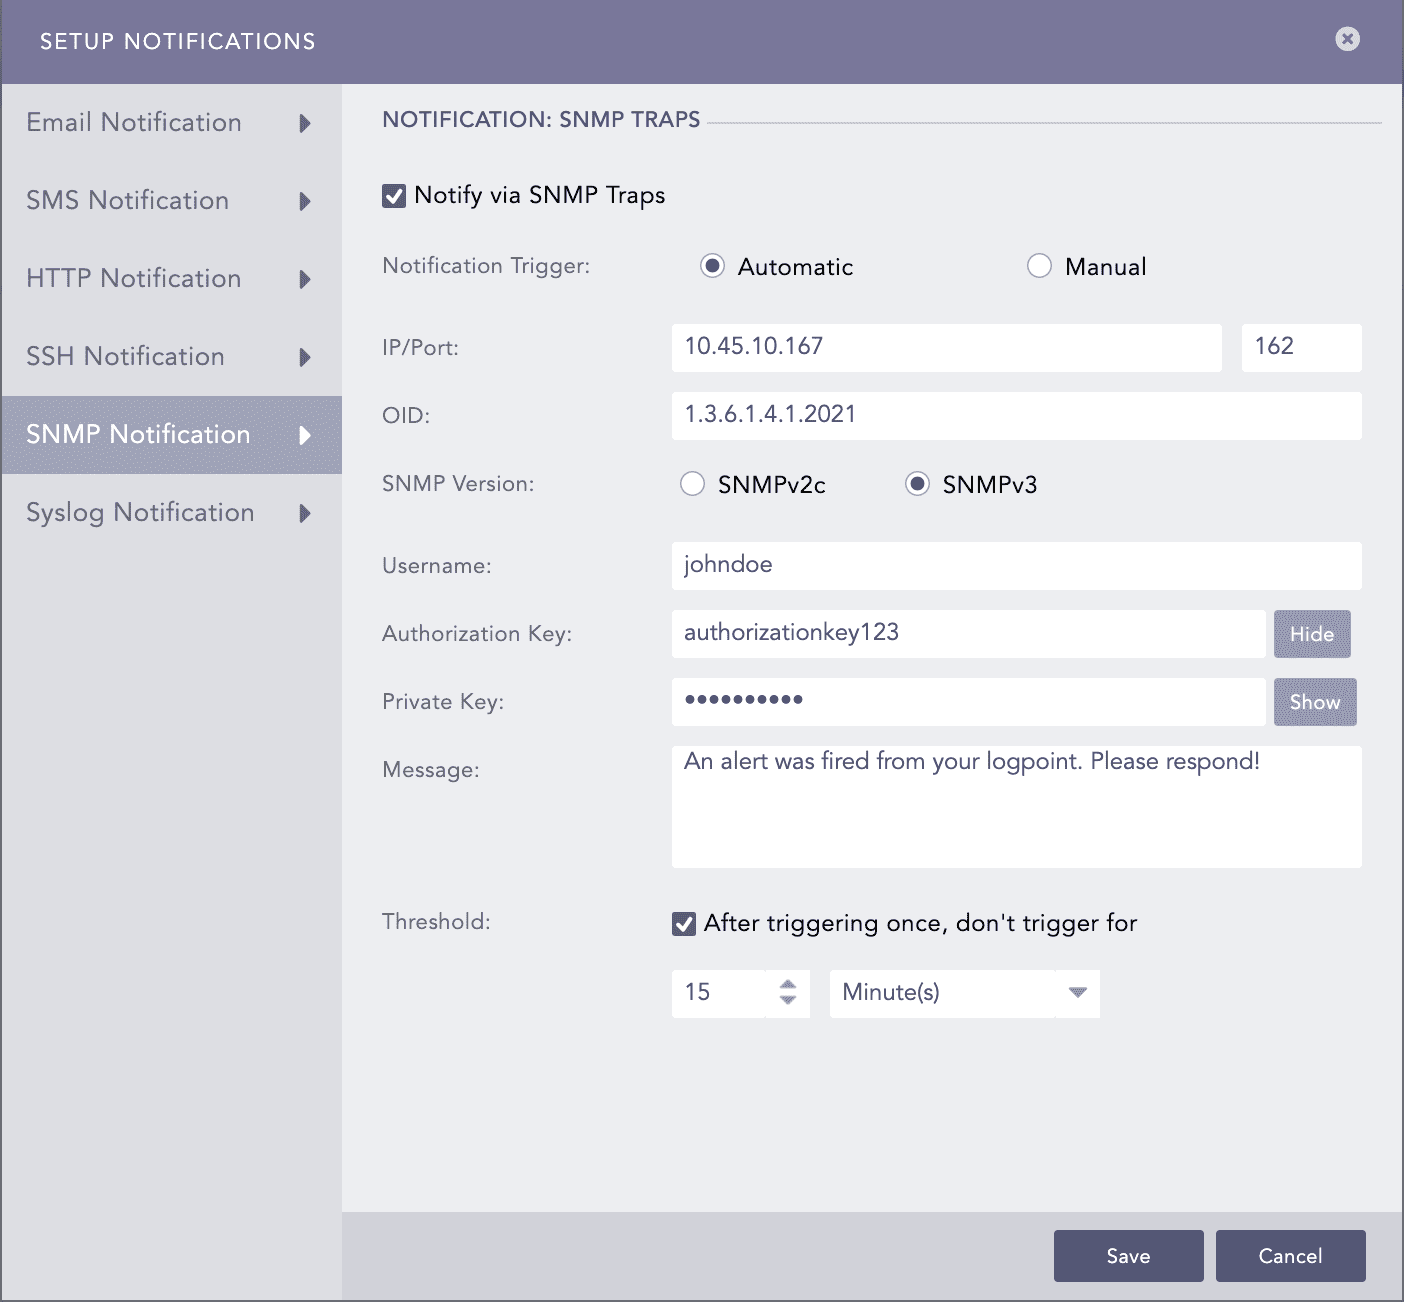The width and height of the screenshot is (1404, 1302).
Task: Click the arrow icon beside Email Notification
Action: [305, 123]
